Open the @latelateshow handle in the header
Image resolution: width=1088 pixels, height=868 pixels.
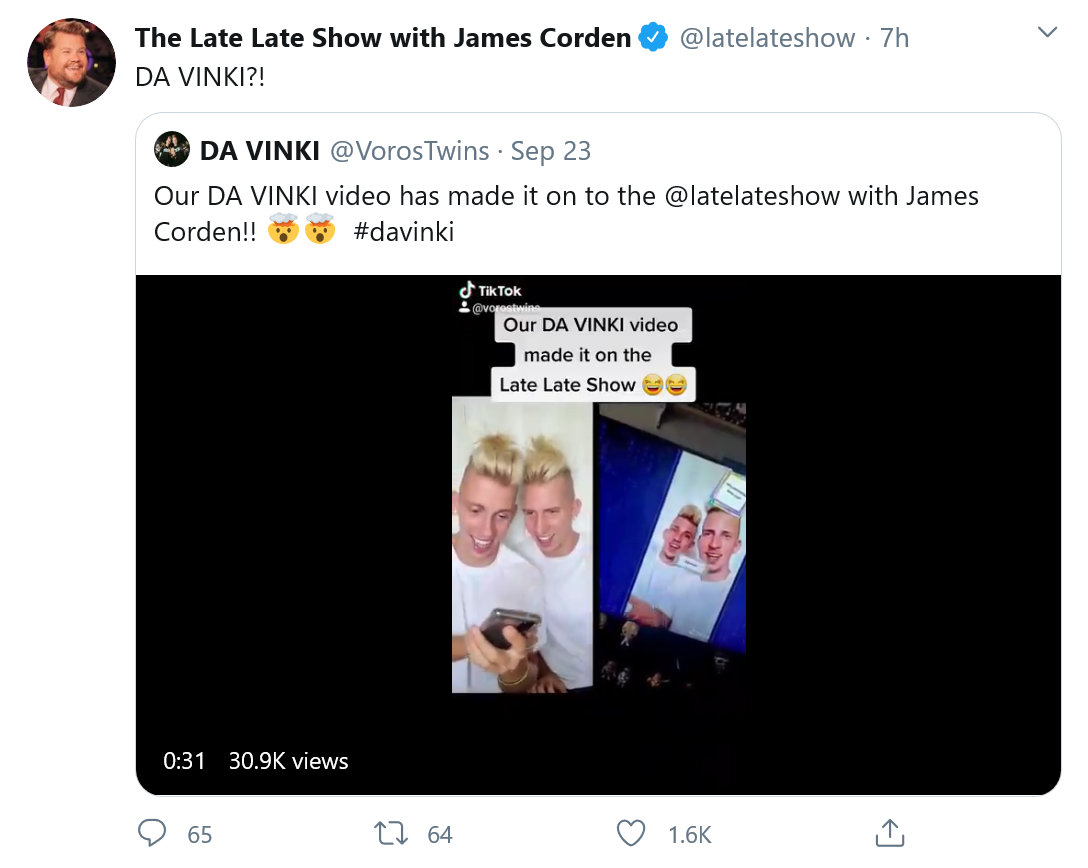767,38
